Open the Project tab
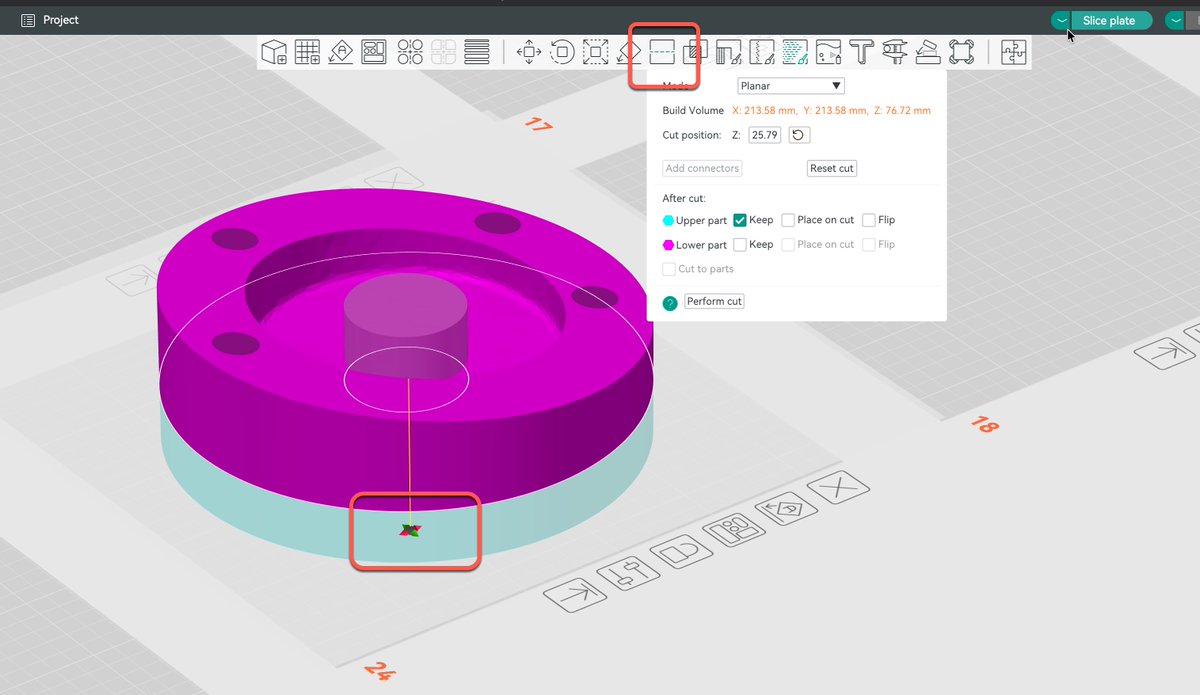Screen dimensions: 1200x695 50,20
